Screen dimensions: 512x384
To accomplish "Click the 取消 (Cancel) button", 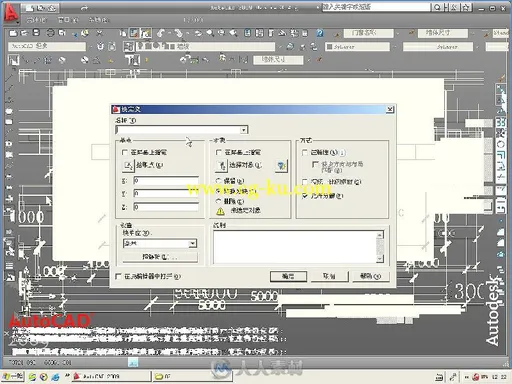I will [329, 276].
